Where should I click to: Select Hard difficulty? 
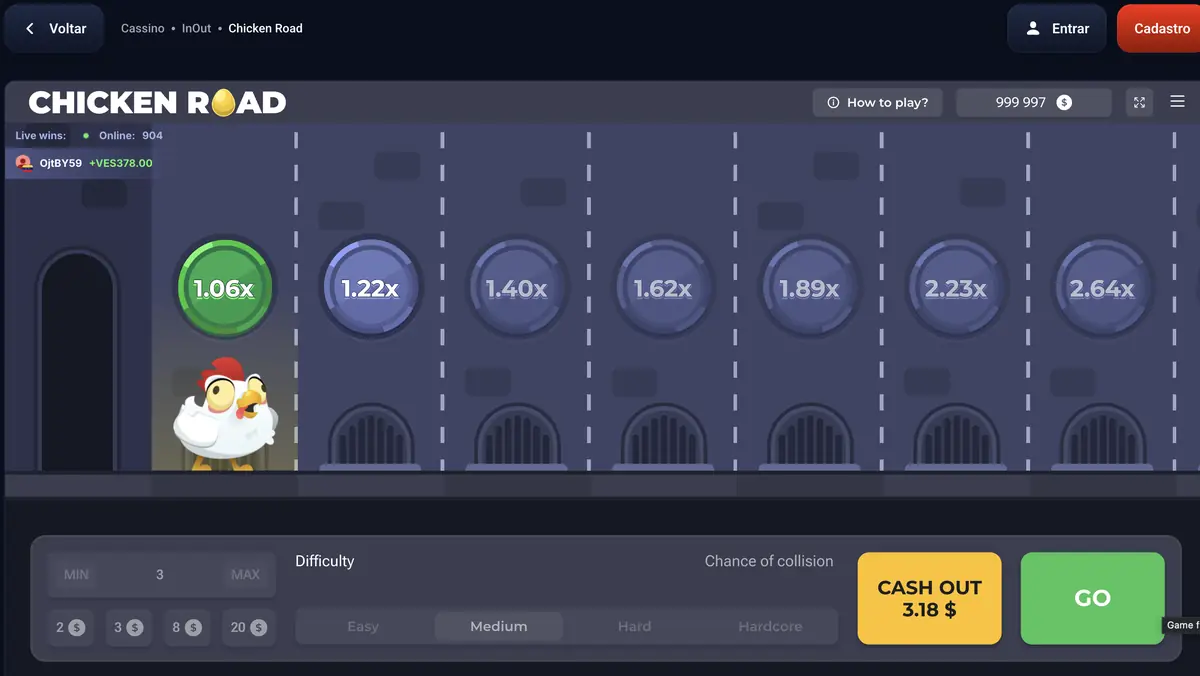click(x=634, y=626)
